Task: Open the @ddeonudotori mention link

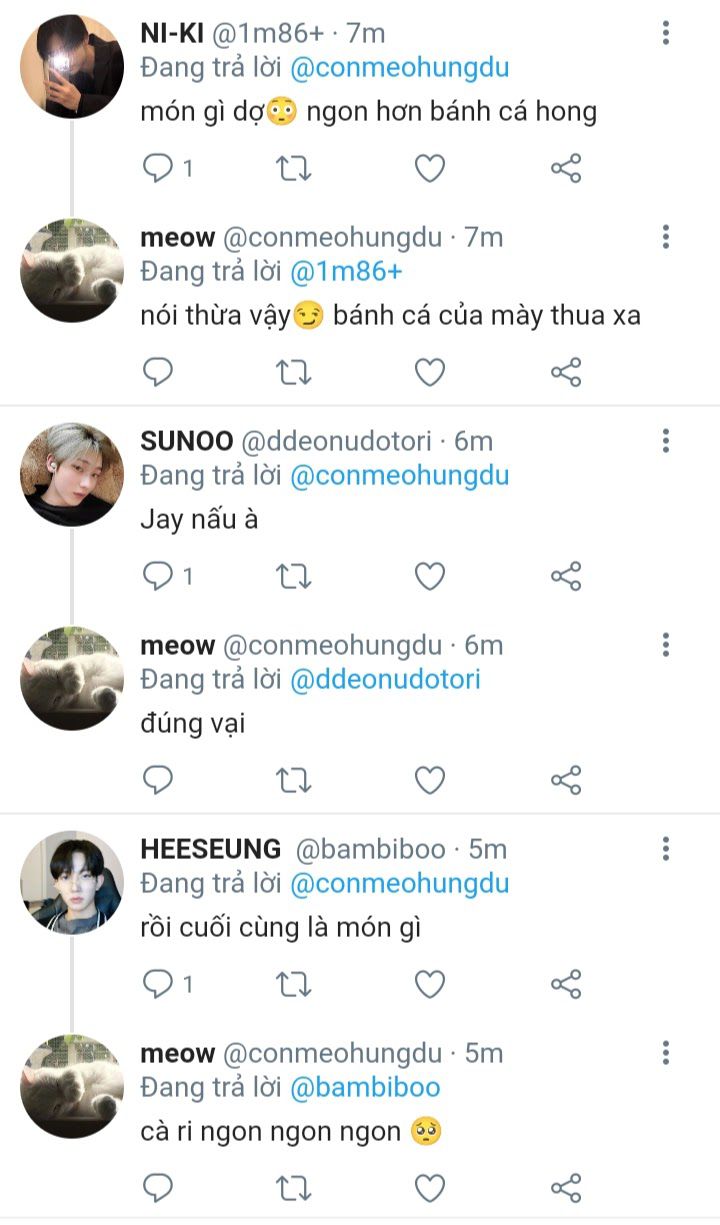Action: pyautogui.click(x=385, y=680)
